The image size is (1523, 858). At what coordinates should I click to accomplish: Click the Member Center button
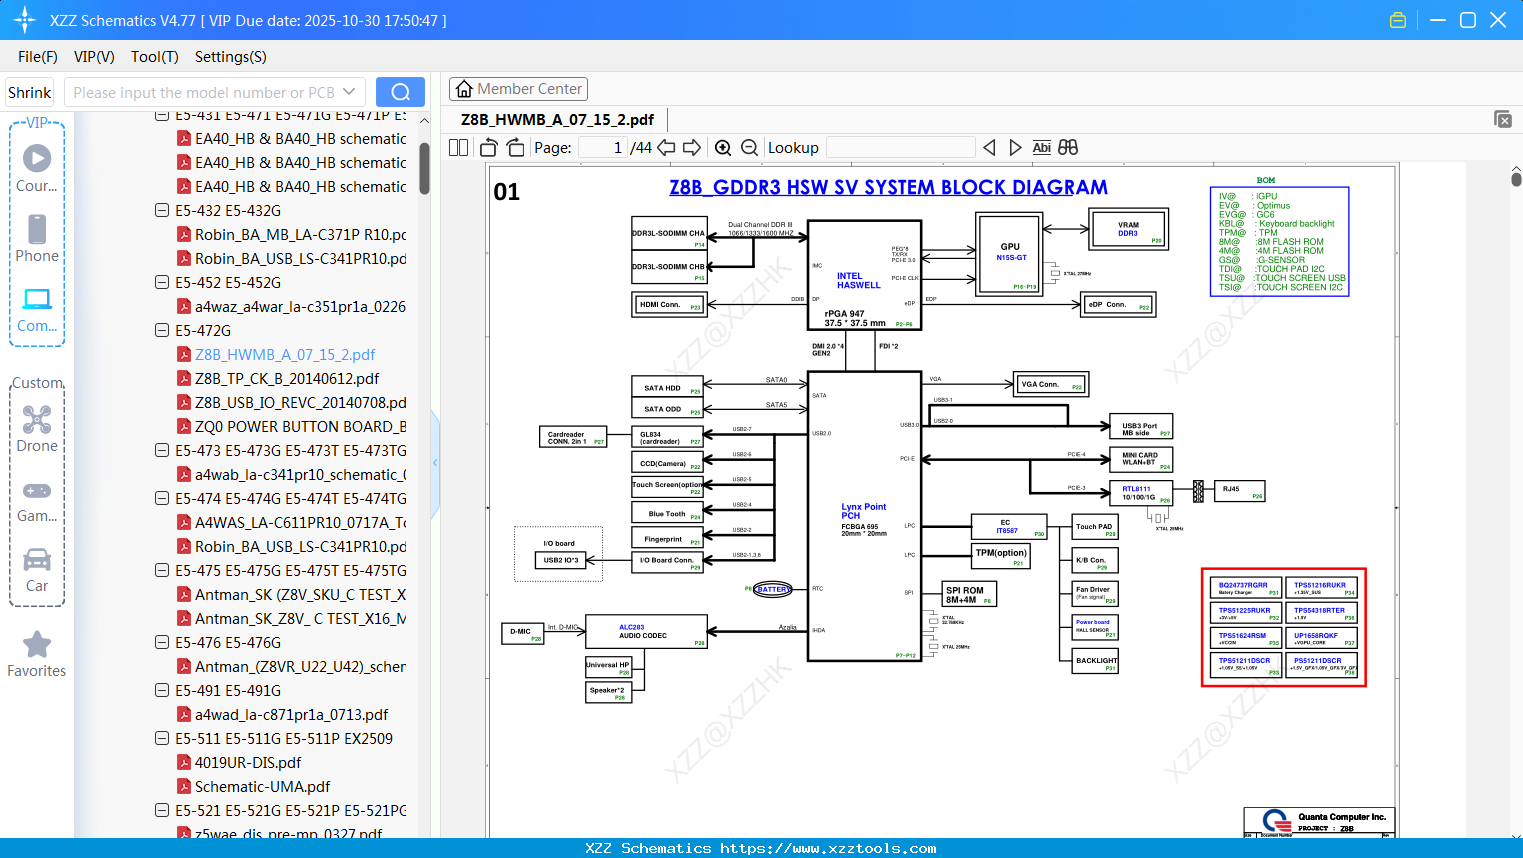pos(518,89)
